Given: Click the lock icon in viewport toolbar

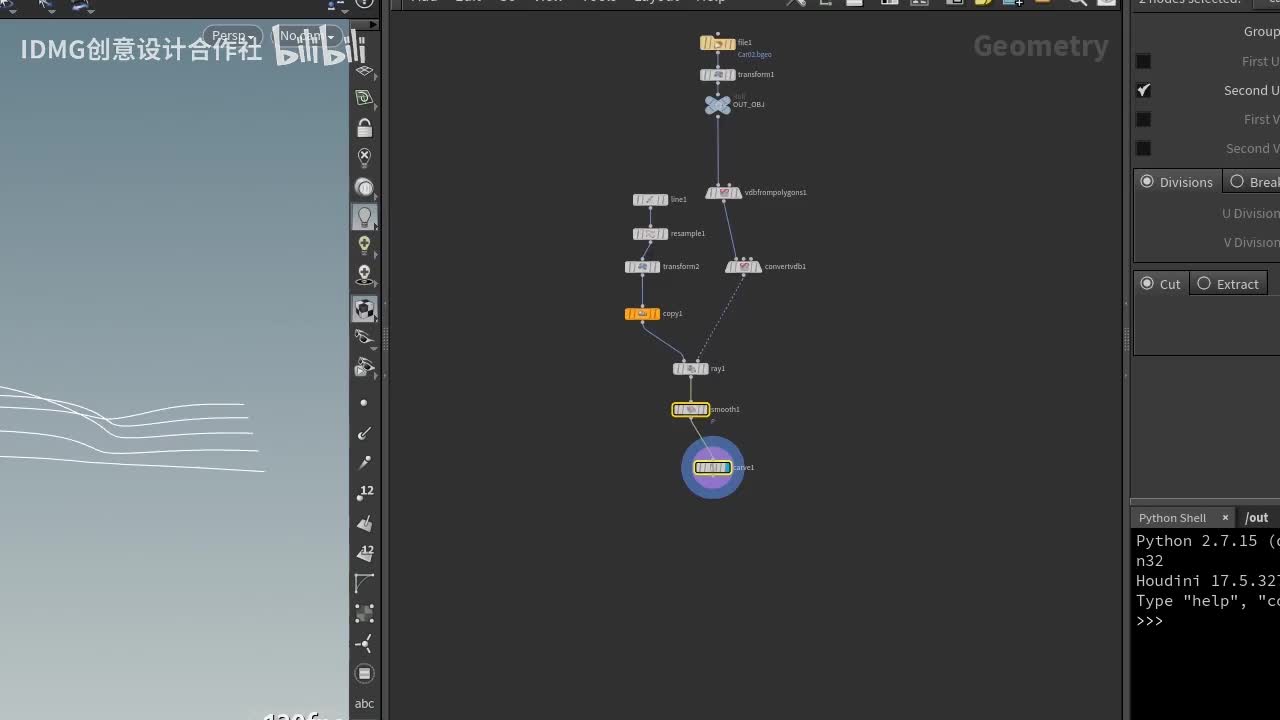Looking at the screenshot, I should pos(364,128).
